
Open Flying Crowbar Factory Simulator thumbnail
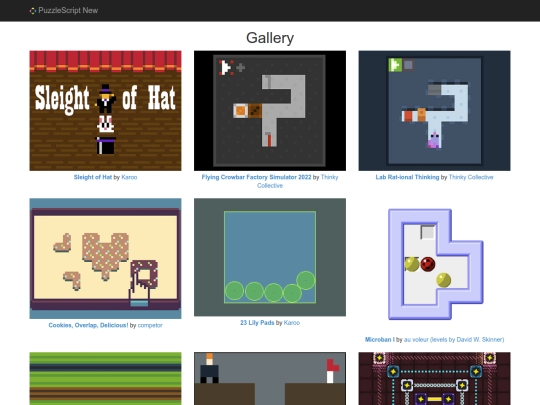270,111
